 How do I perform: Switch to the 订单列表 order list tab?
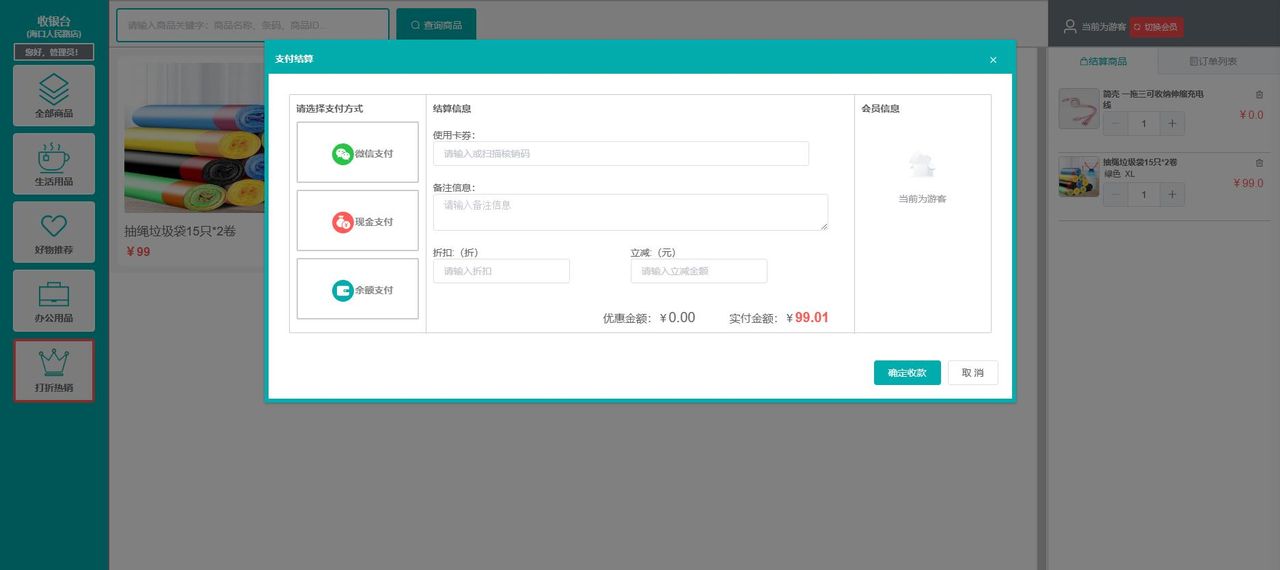1213,61
